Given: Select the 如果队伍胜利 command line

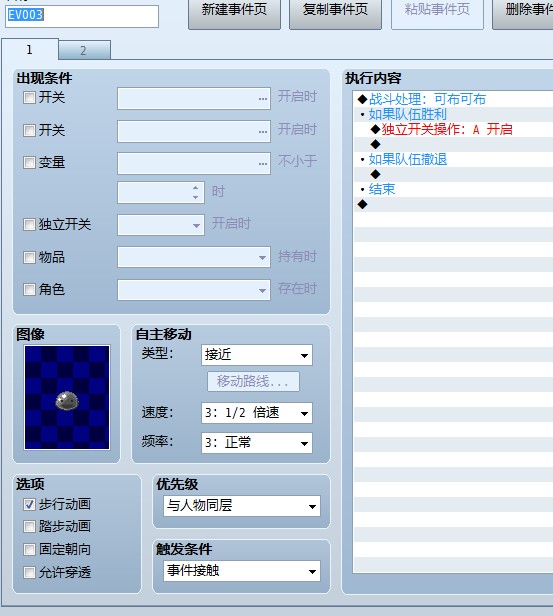Looking at the screenshot, I should pyautogui.click(x=453, y=114).
